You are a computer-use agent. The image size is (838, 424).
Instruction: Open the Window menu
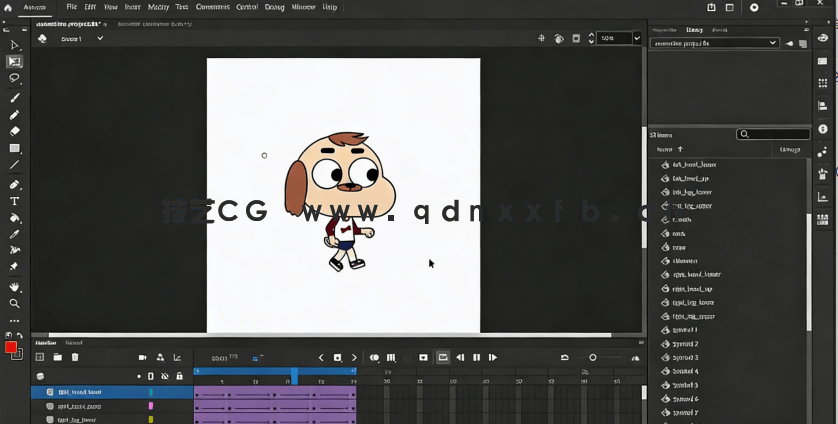303,7
